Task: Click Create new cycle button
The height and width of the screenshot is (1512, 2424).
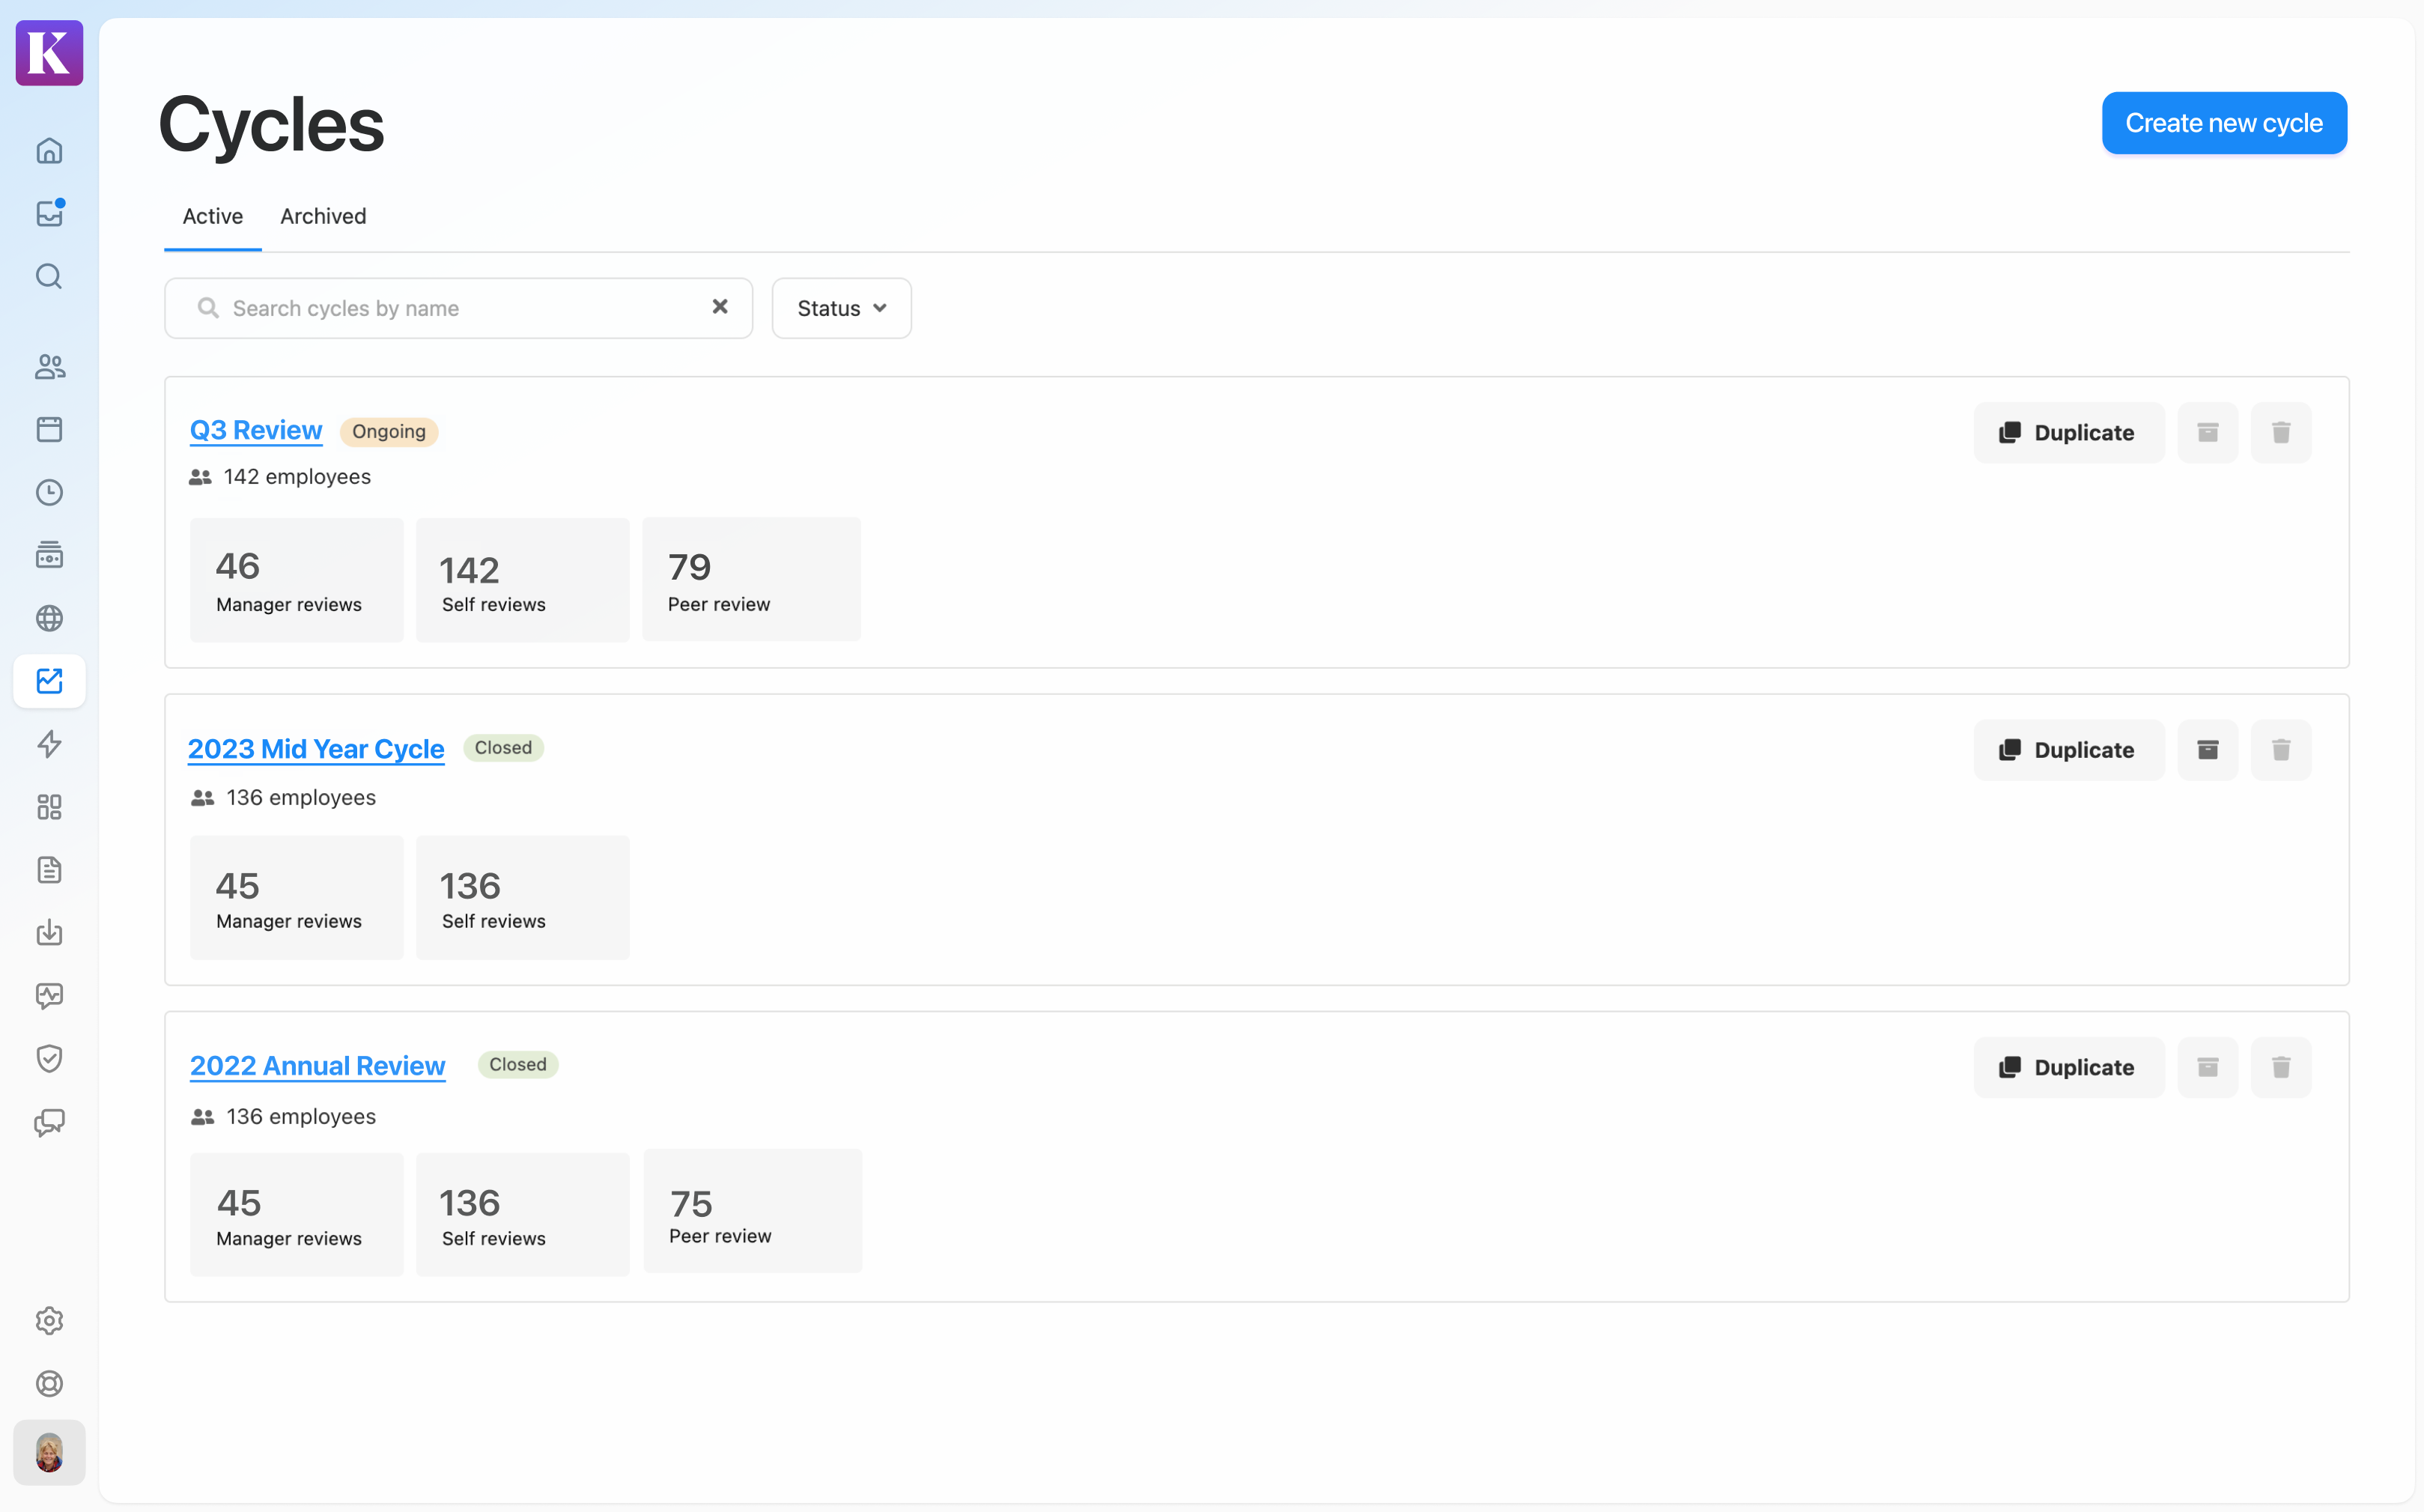Action: 2223,123
